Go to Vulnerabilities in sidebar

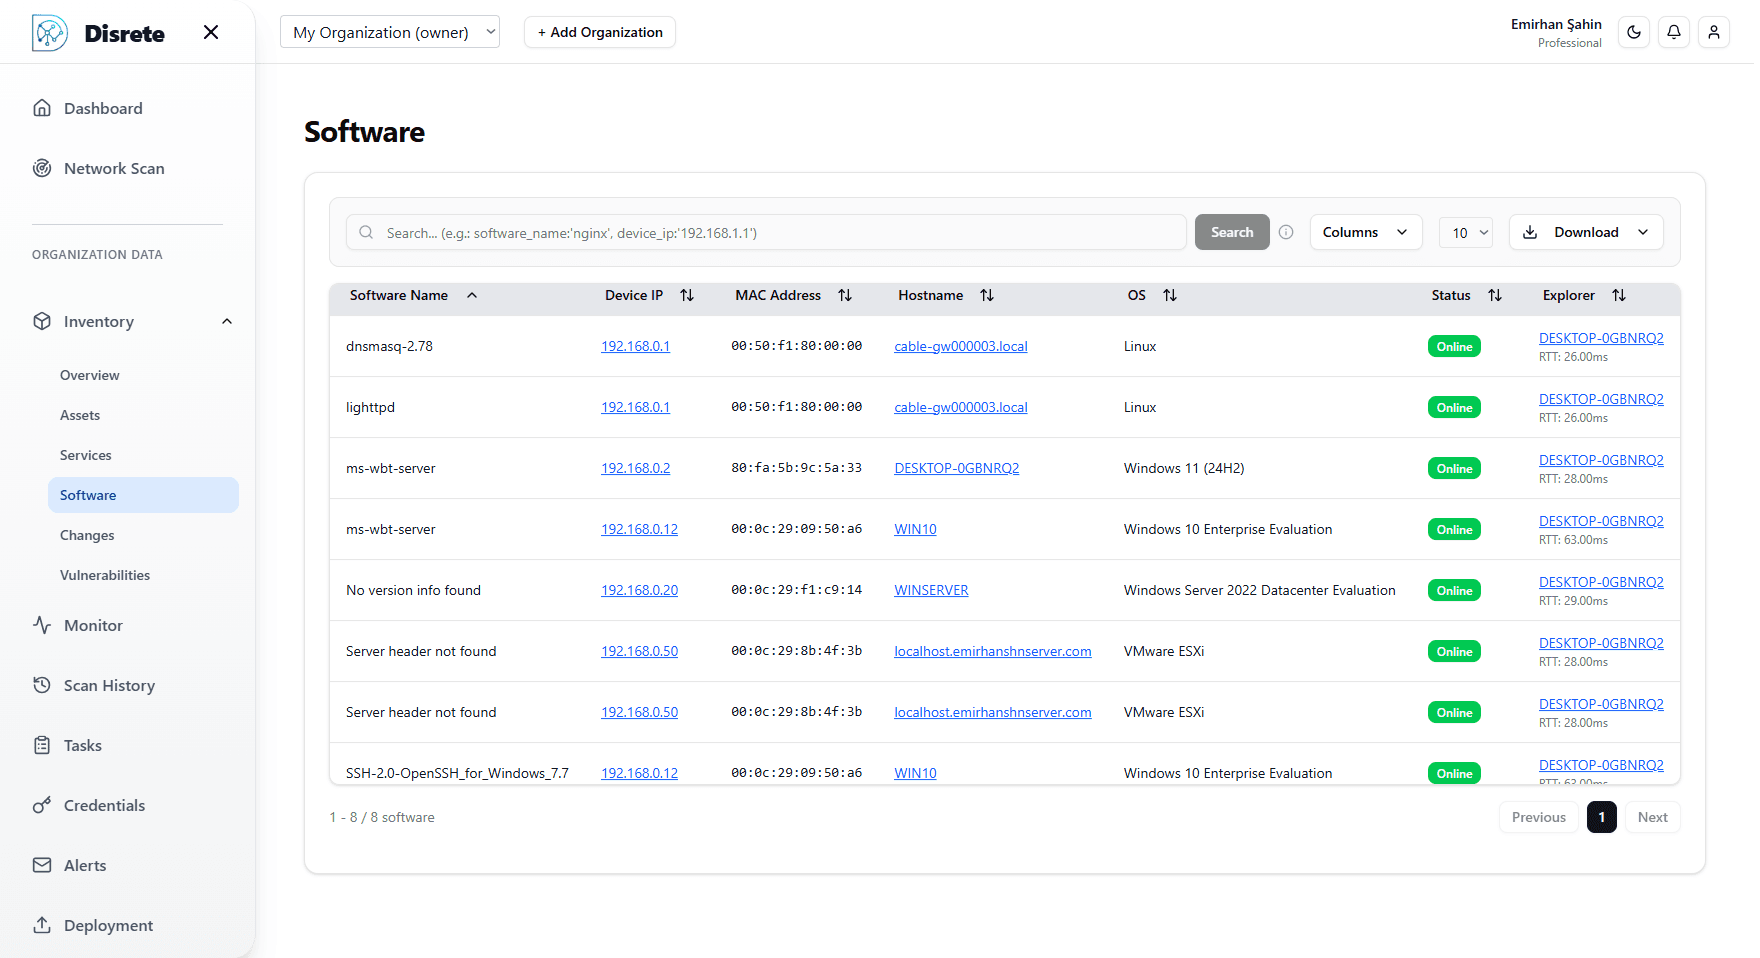pos(105,575)
